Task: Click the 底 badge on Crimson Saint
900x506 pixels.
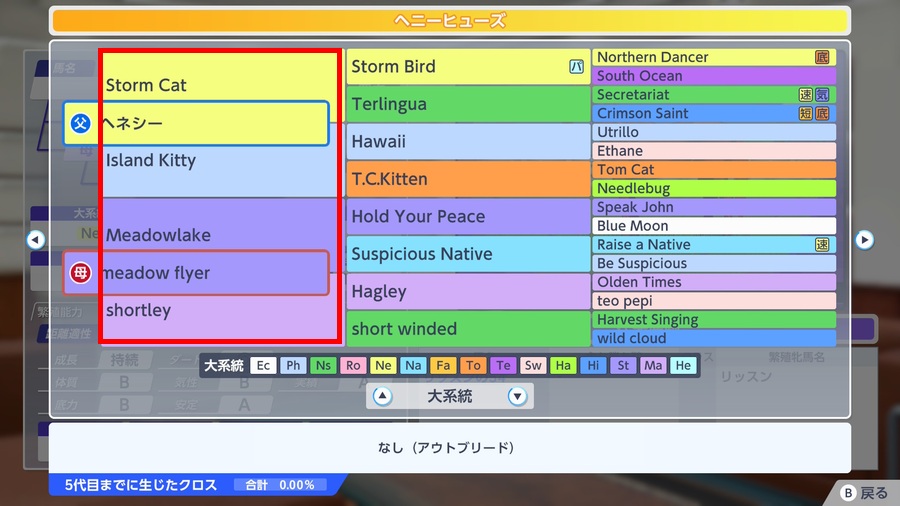Action: tap(822, 113)
